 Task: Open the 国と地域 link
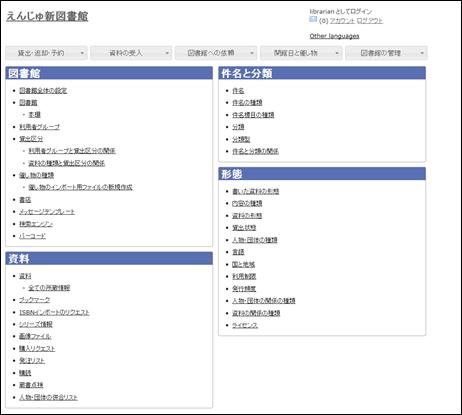point(243,264)
